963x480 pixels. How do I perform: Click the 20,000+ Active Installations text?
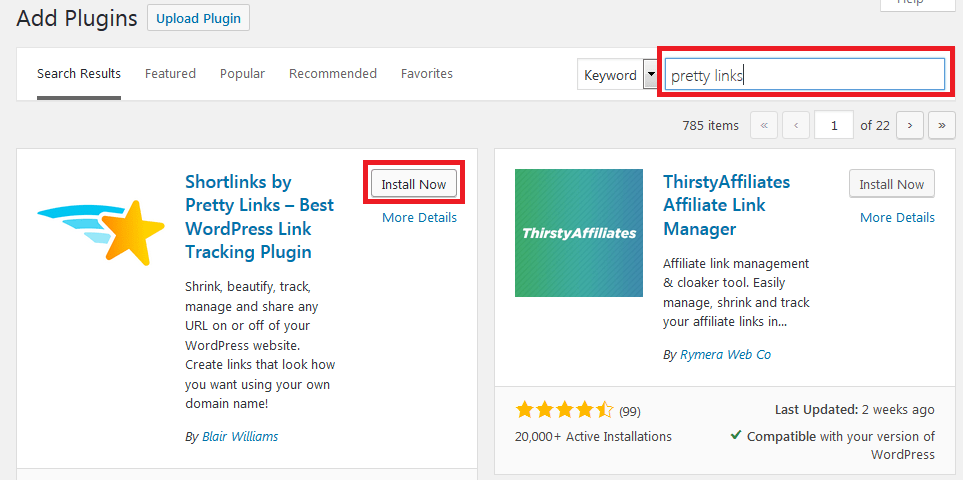click(x=593, y=437)
